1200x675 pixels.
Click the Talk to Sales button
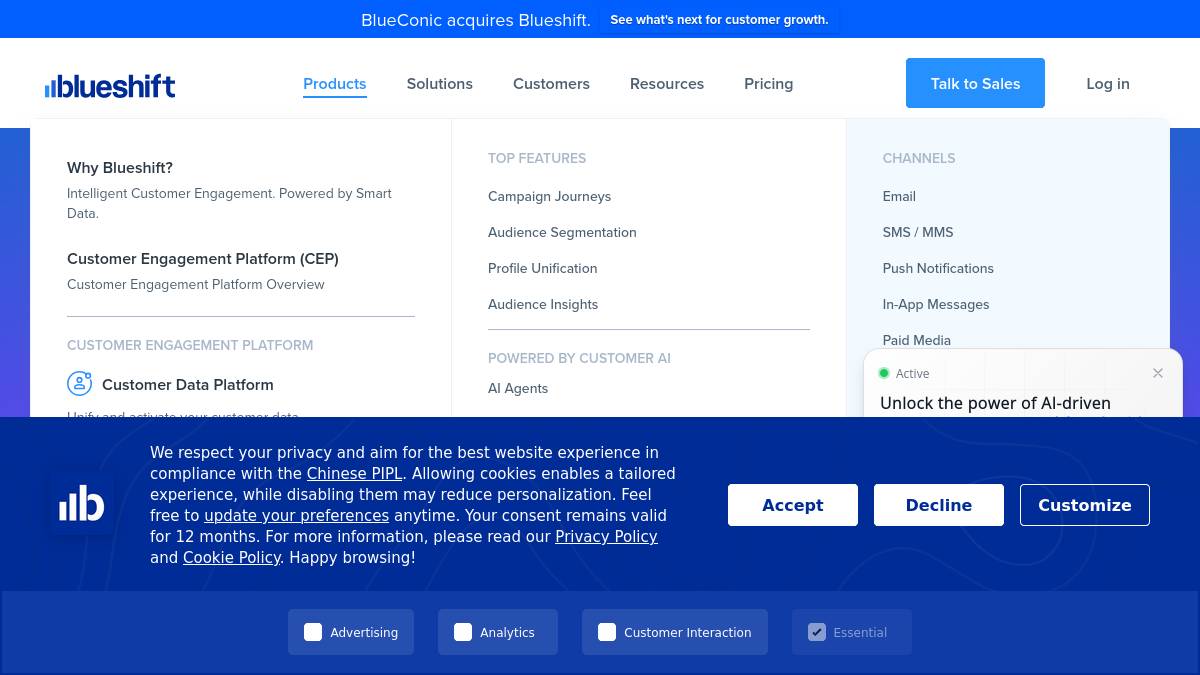[x=975, y=83]
